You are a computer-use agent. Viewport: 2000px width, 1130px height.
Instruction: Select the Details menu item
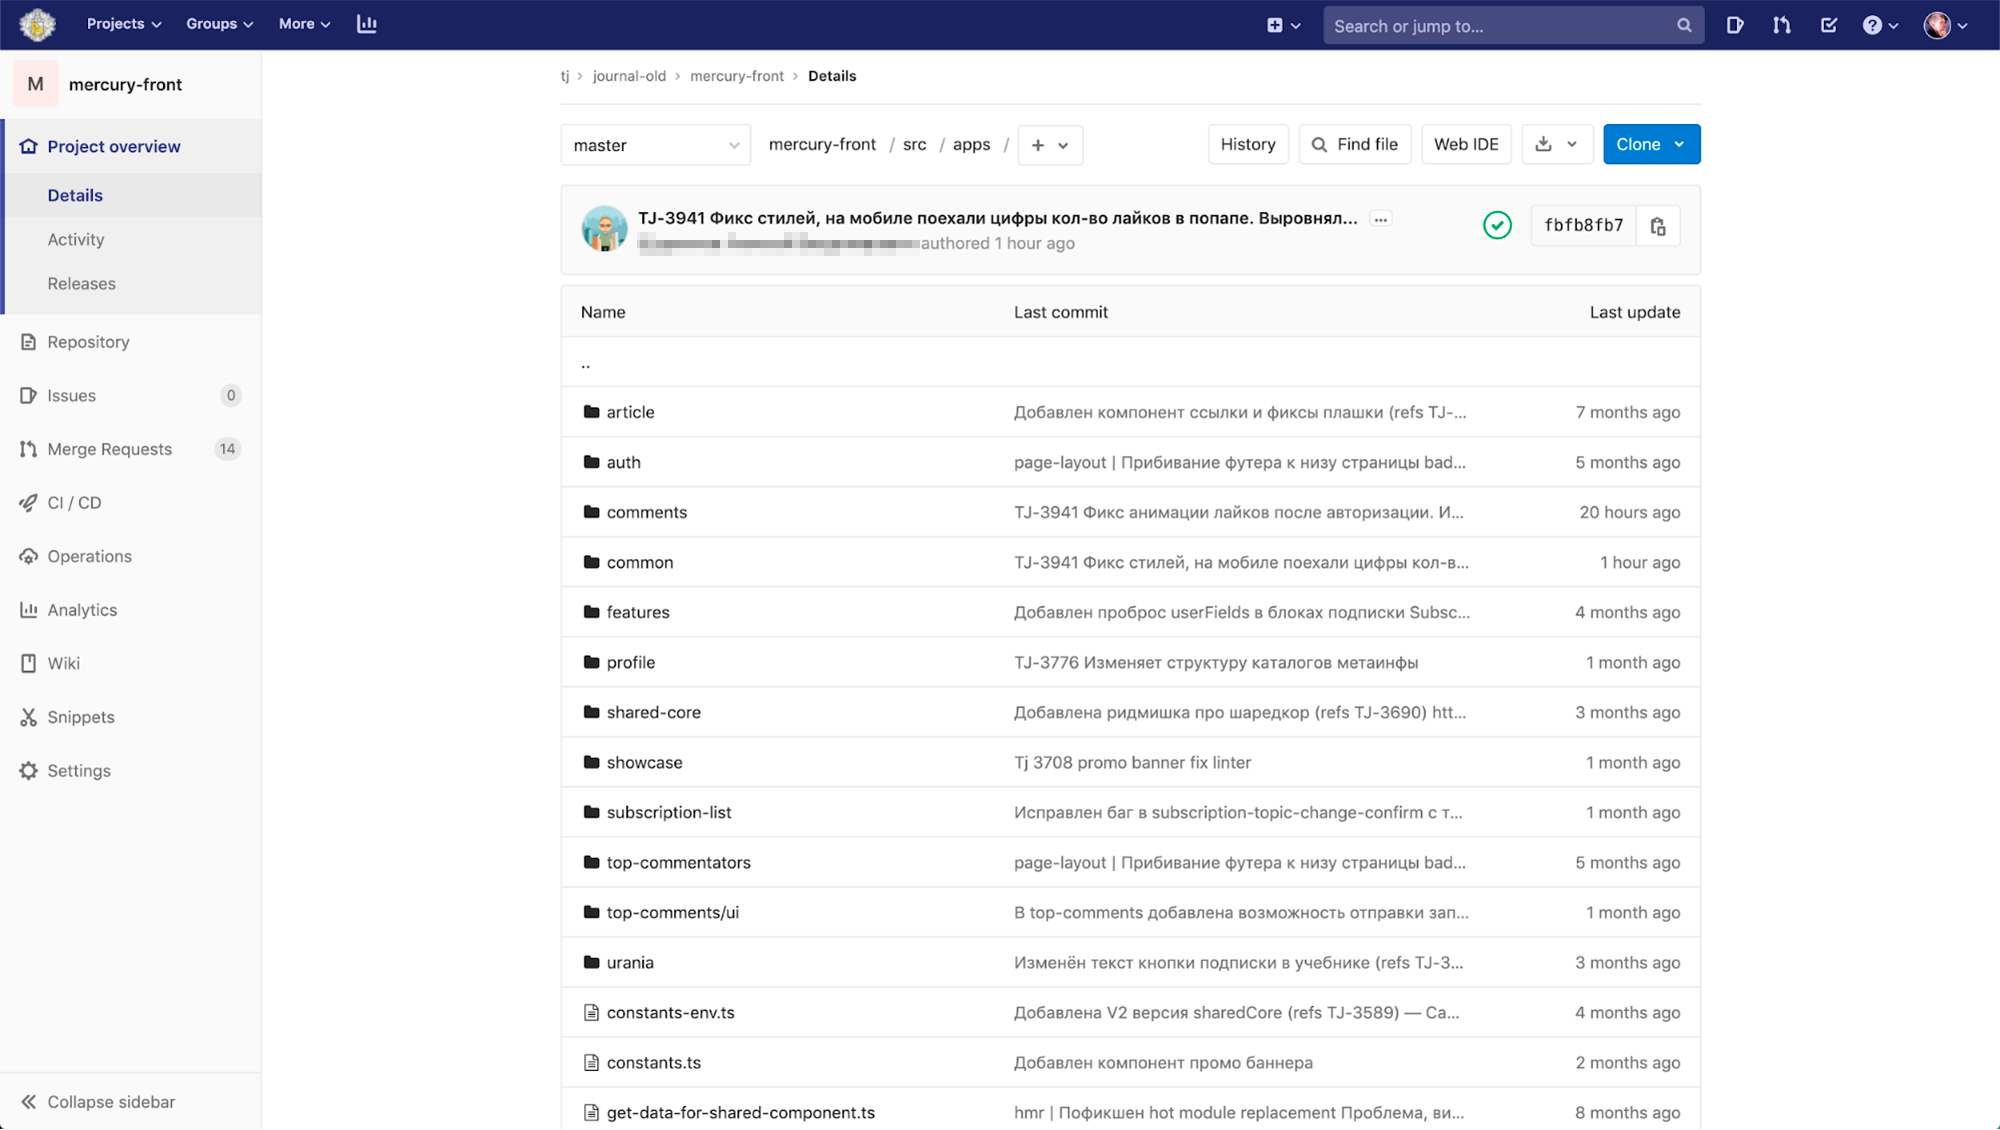point(74,194)
